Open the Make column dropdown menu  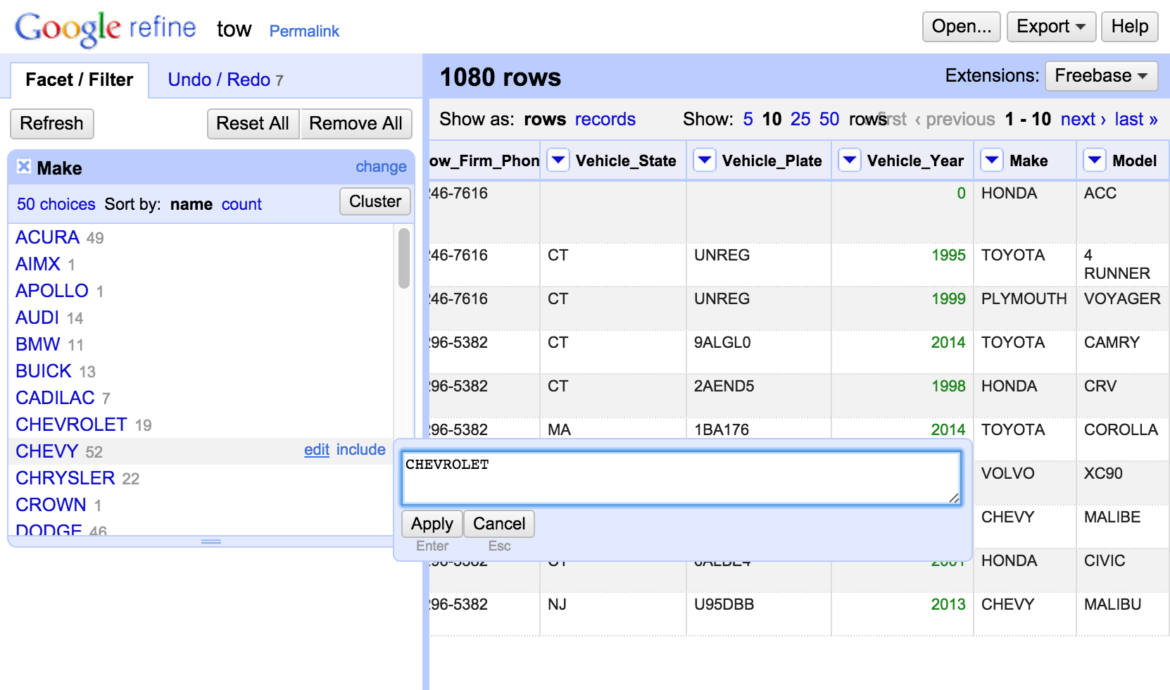coord(991,160)
